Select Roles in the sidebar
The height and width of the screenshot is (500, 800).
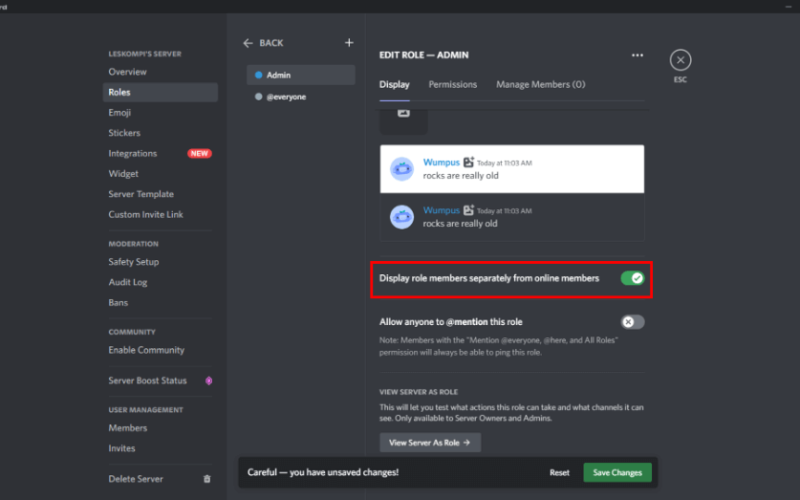click(160, 92)
